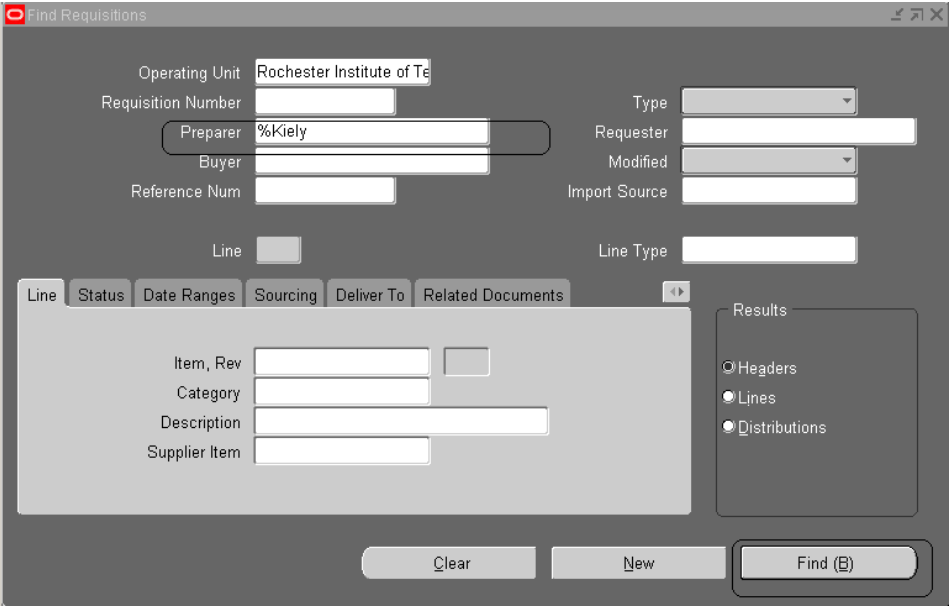Expand the Modified dropdown list
This screenshot has height=609, width=951.
pyautogui.click(x=847, y=160)
